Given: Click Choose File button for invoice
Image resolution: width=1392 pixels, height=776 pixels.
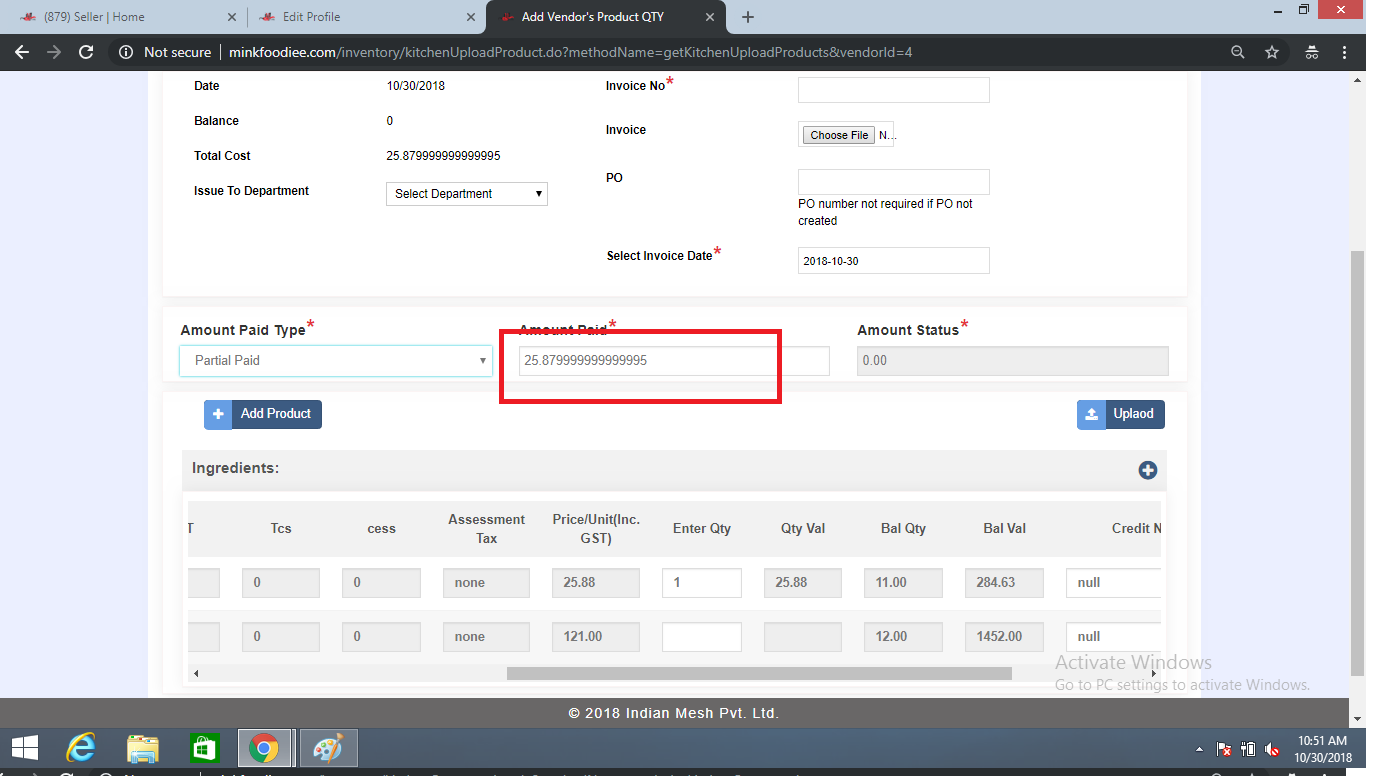Looking at the screenshot, I should click(839, 135).
